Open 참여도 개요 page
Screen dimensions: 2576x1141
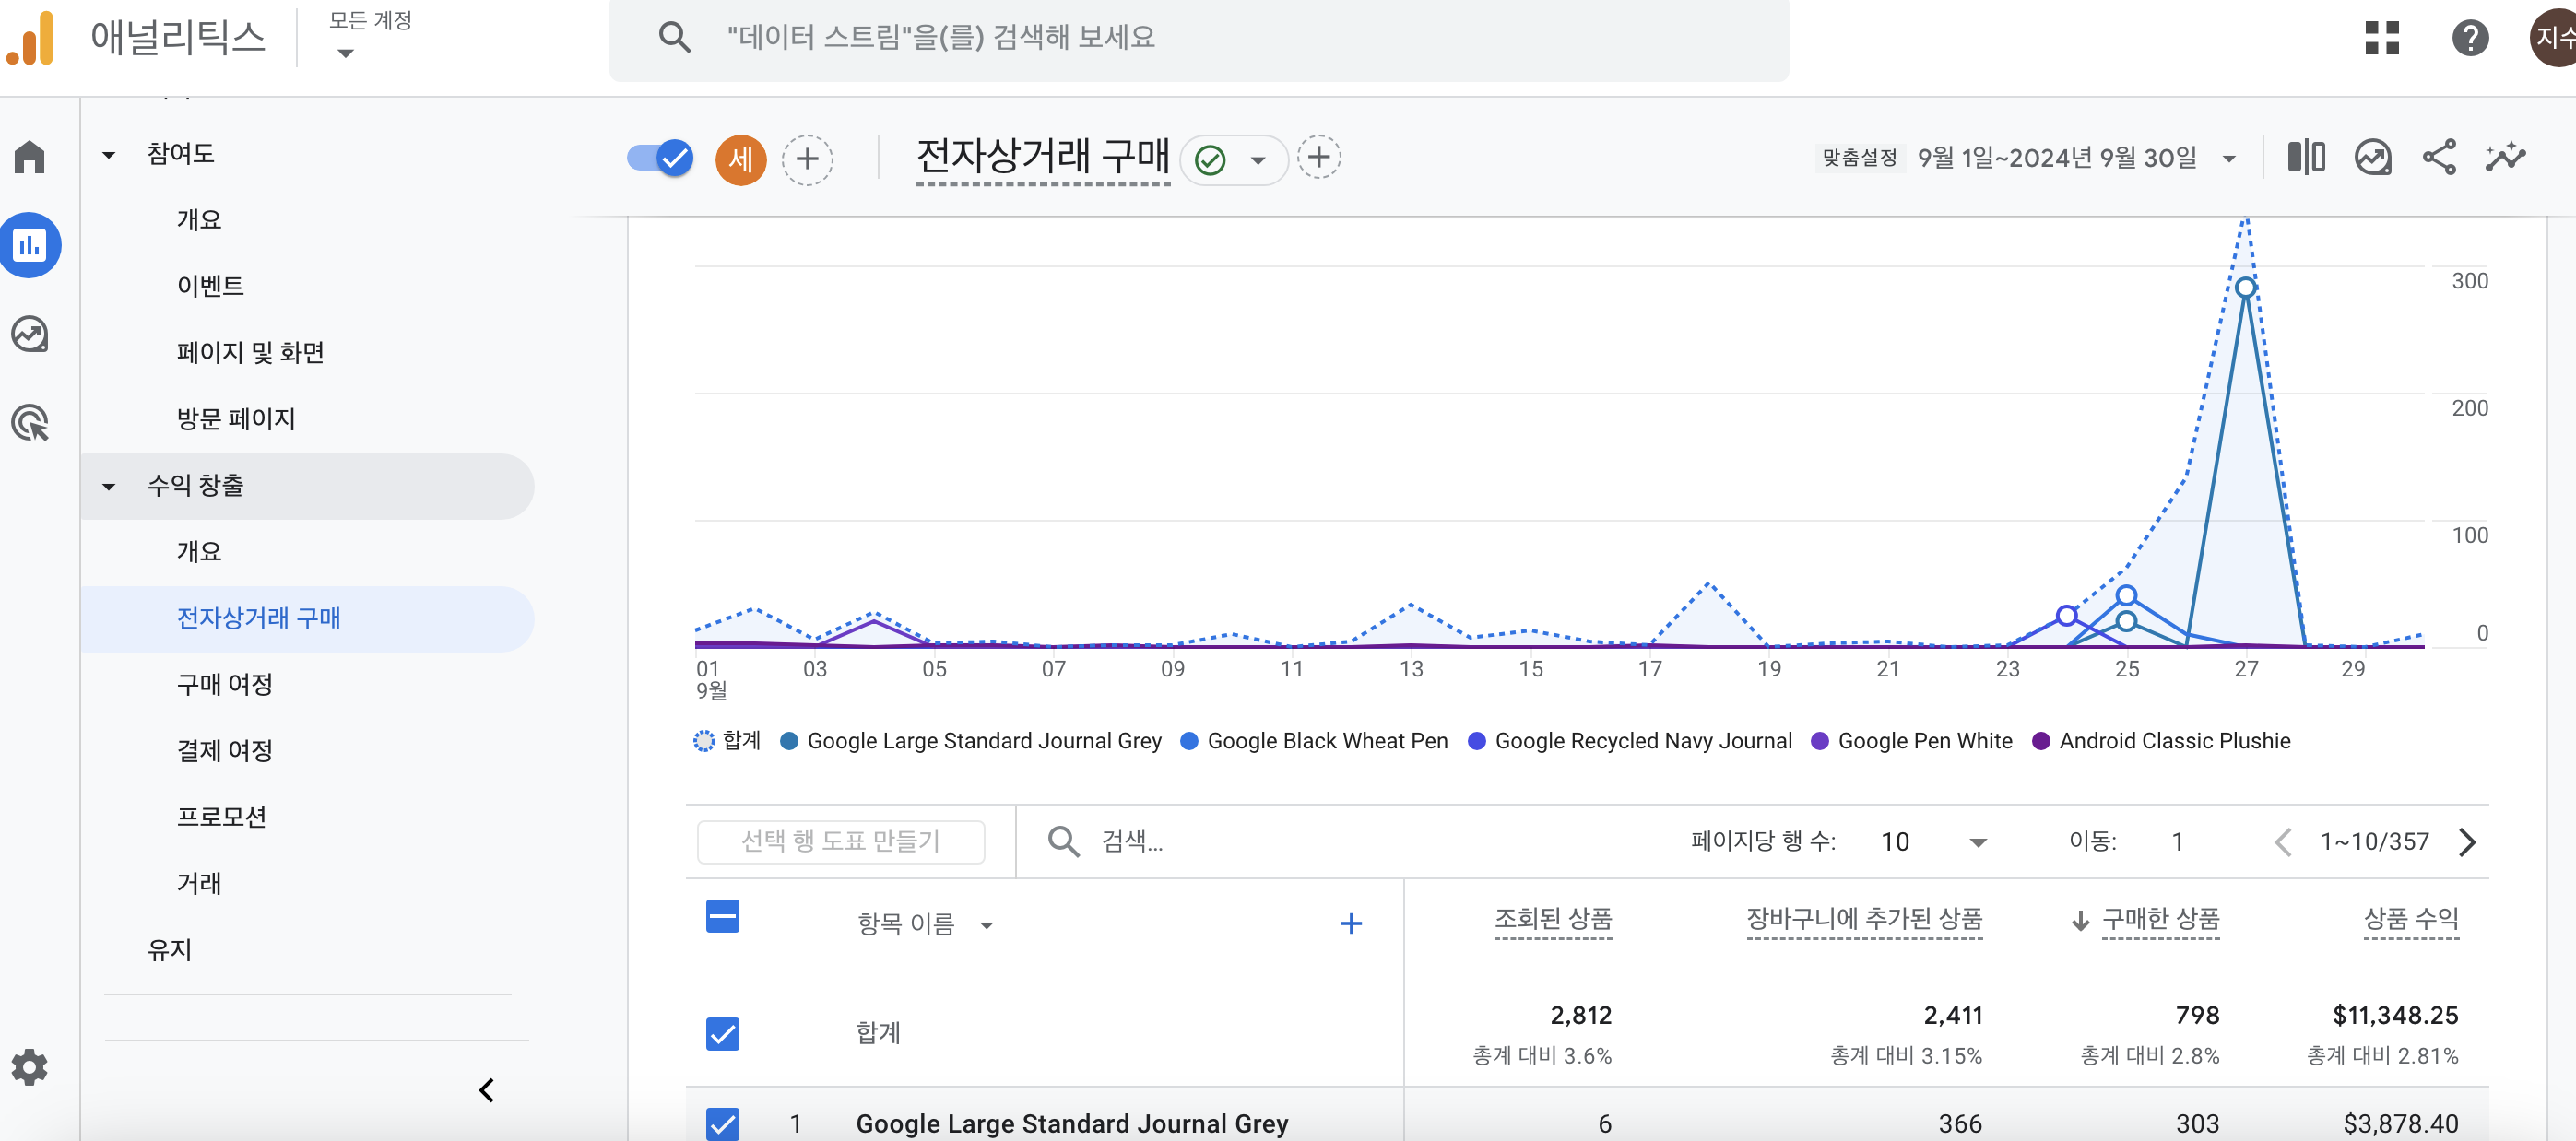point(199,220)
